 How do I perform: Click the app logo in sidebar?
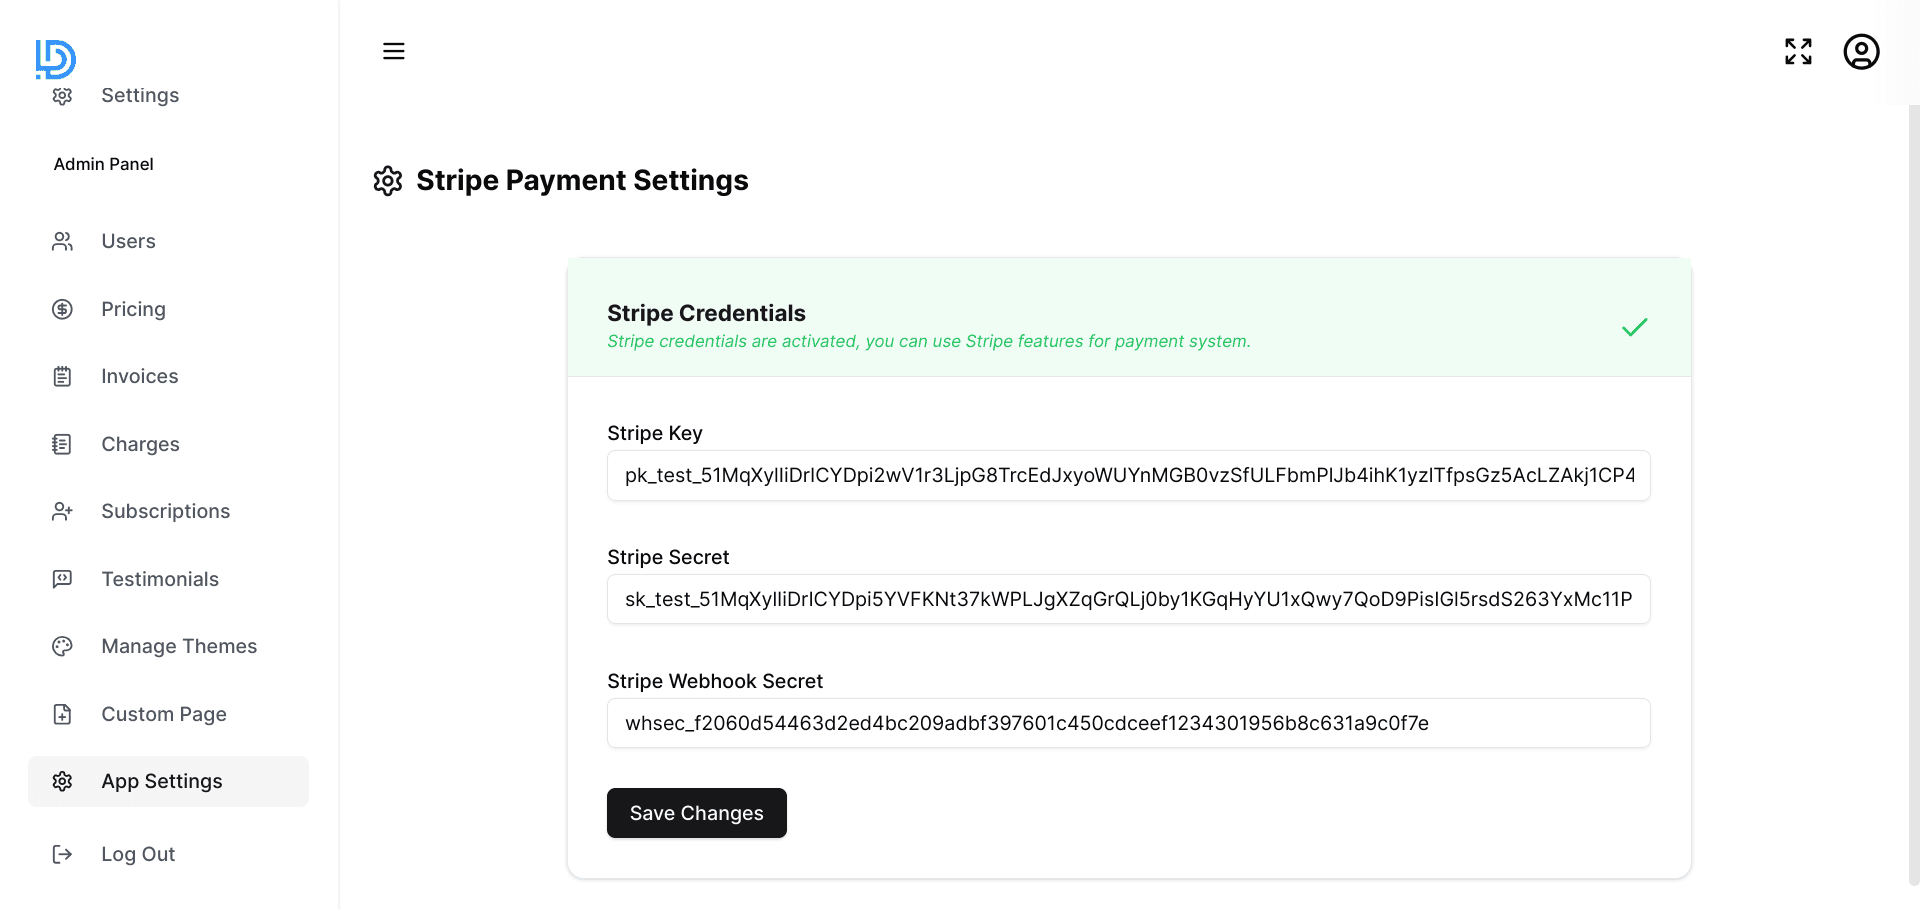[55, 59]
